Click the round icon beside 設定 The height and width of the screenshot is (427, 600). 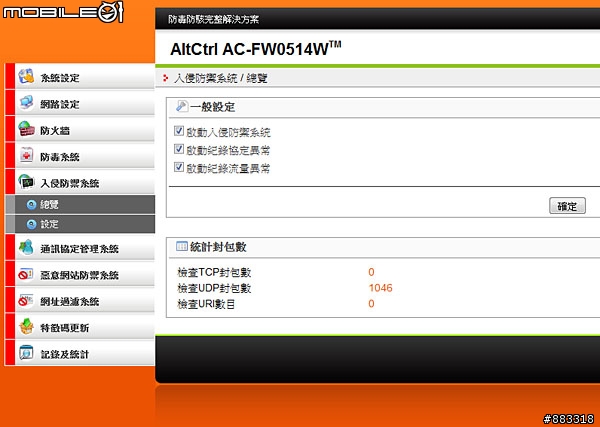pyautogui.click(x=31, y=224)
